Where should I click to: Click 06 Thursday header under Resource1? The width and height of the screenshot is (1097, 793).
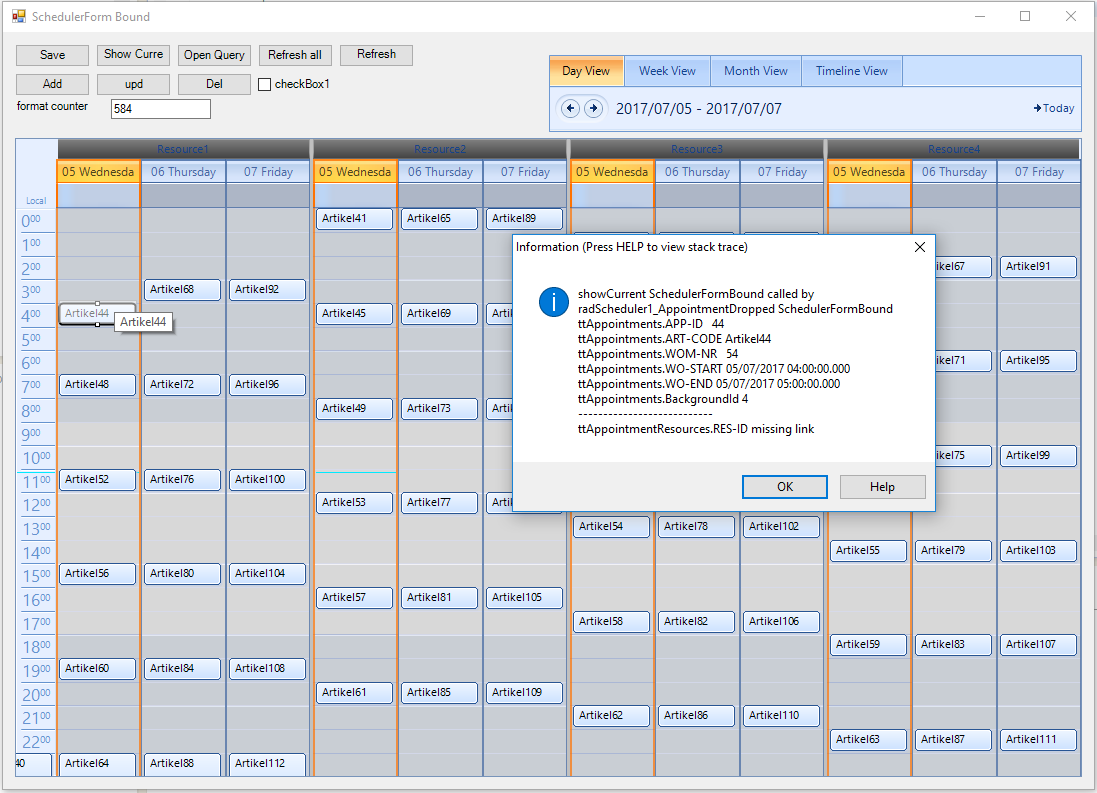183,172
